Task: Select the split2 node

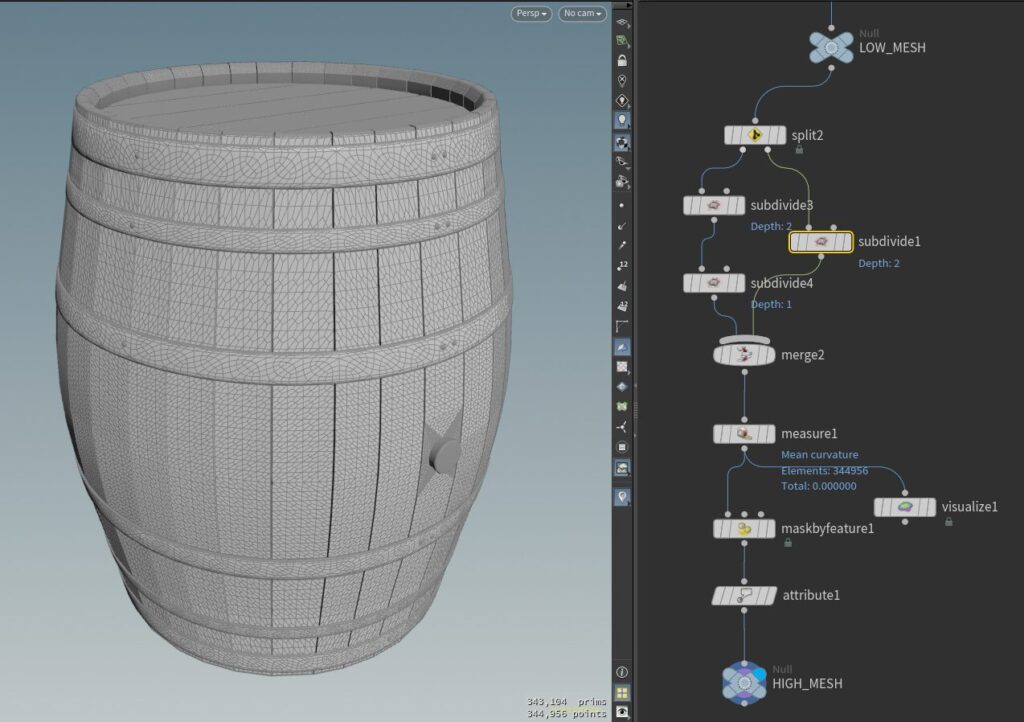Action: 755,134
